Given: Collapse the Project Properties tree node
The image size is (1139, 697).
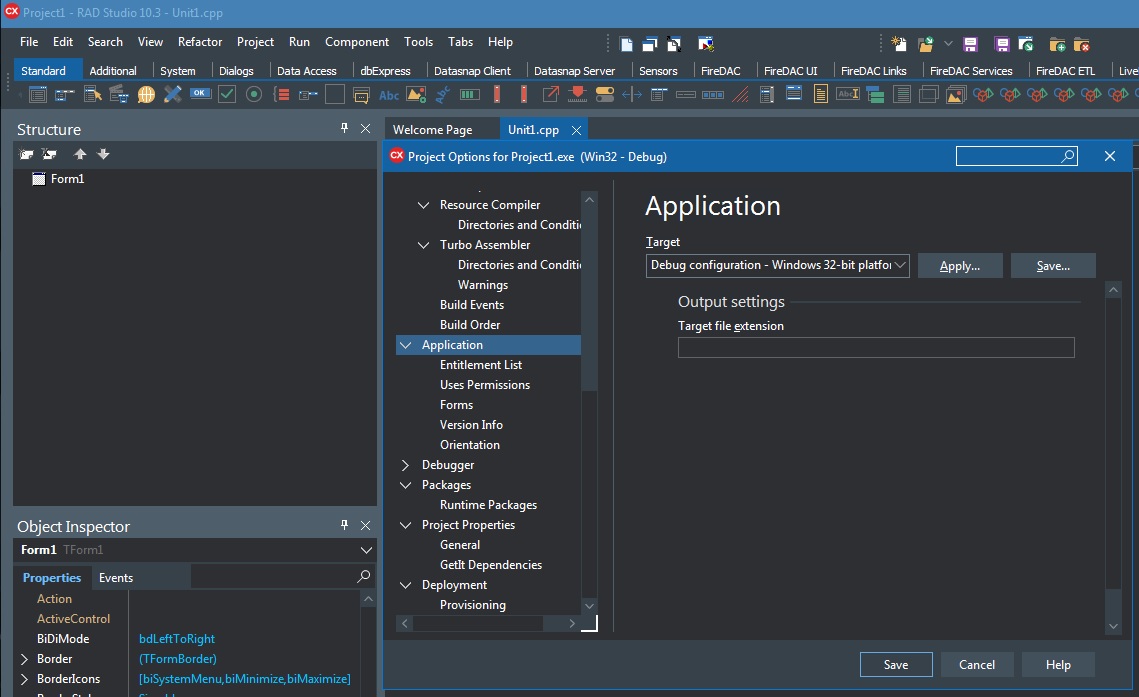Looking at the screenshot, I should [405, 525].
